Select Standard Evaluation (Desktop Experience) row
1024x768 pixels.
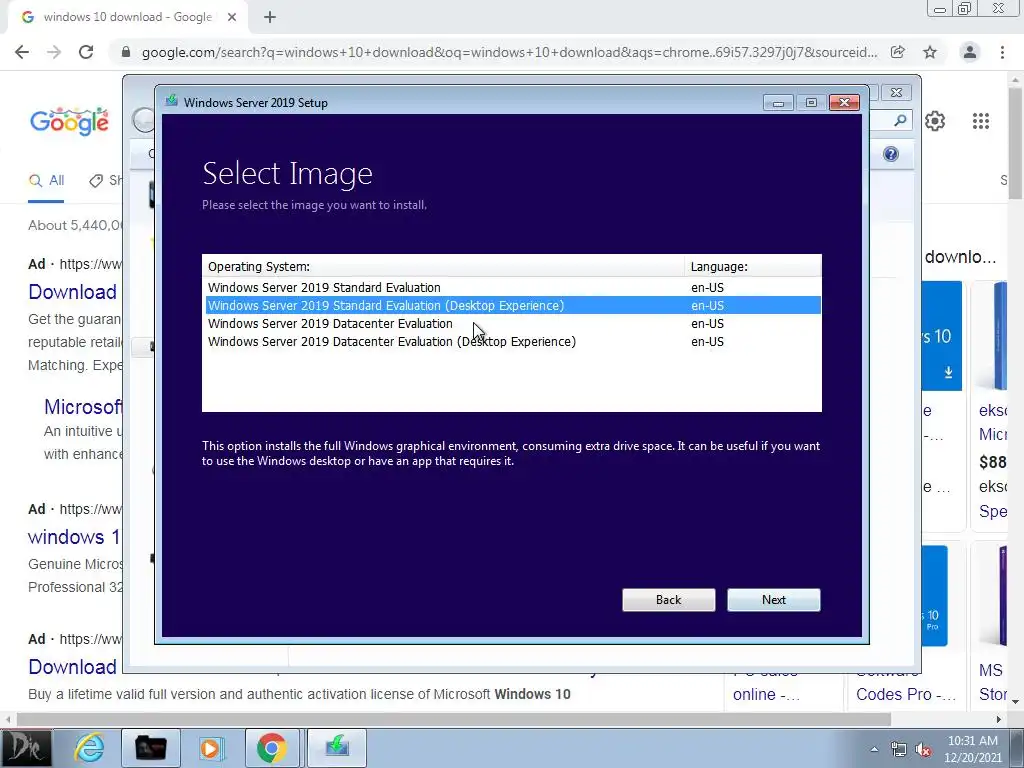pos(513,305)
